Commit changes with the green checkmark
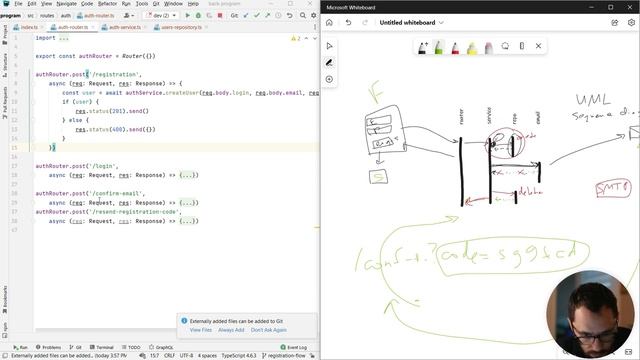The image size is (640, 360). [257, 16]
